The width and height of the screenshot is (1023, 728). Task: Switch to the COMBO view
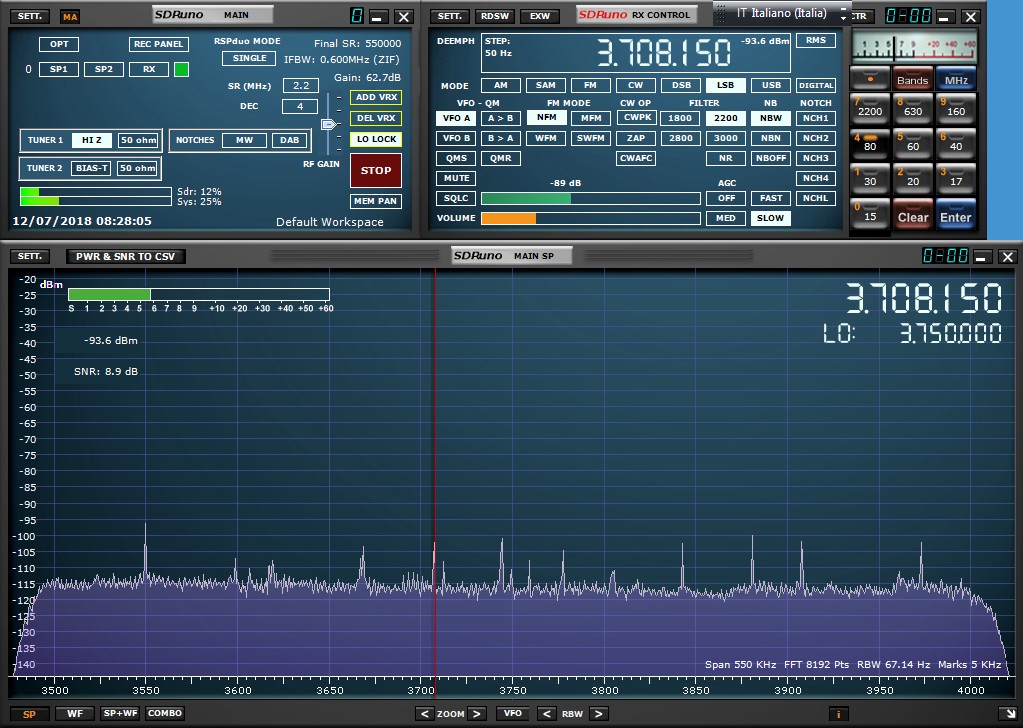tap(165, 714)
